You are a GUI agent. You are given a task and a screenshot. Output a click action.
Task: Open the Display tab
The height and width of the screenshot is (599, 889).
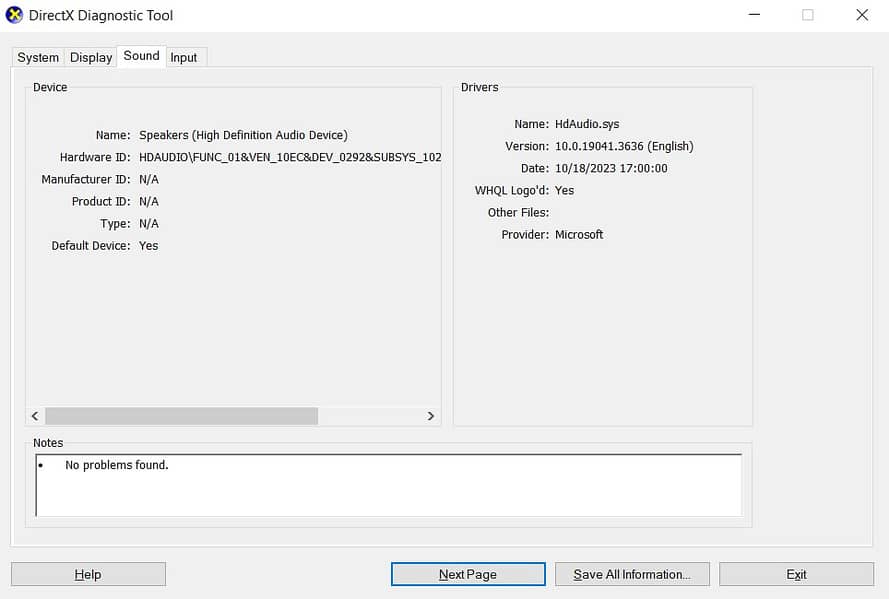(91, 58)
